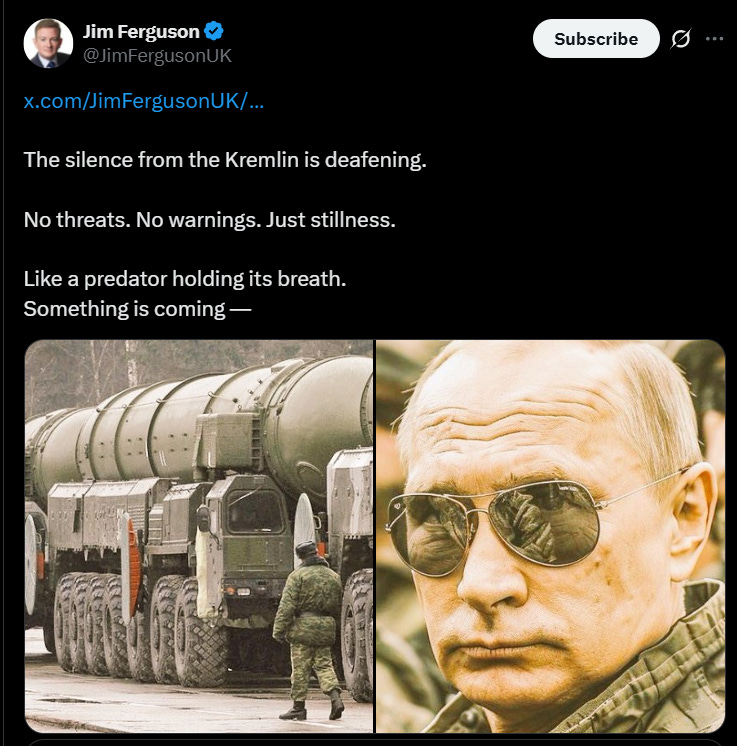Open the x.com/JimFergusonUK/… link
Image resolution: width=737 pixels, height=746 pixels.
click(x=143, y=101)
